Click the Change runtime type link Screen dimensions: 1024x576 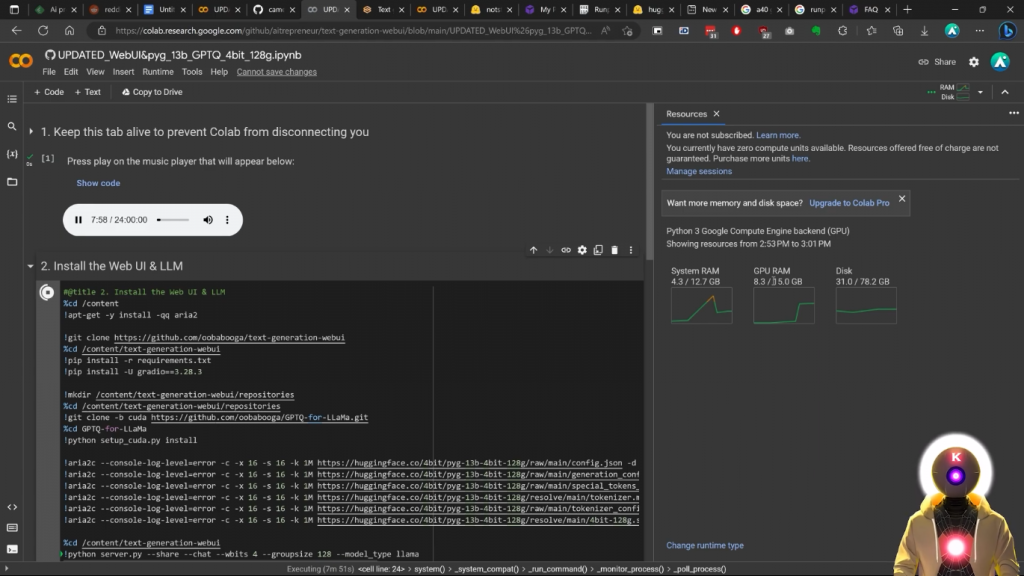pyautogui.click(x=705, y=545)
